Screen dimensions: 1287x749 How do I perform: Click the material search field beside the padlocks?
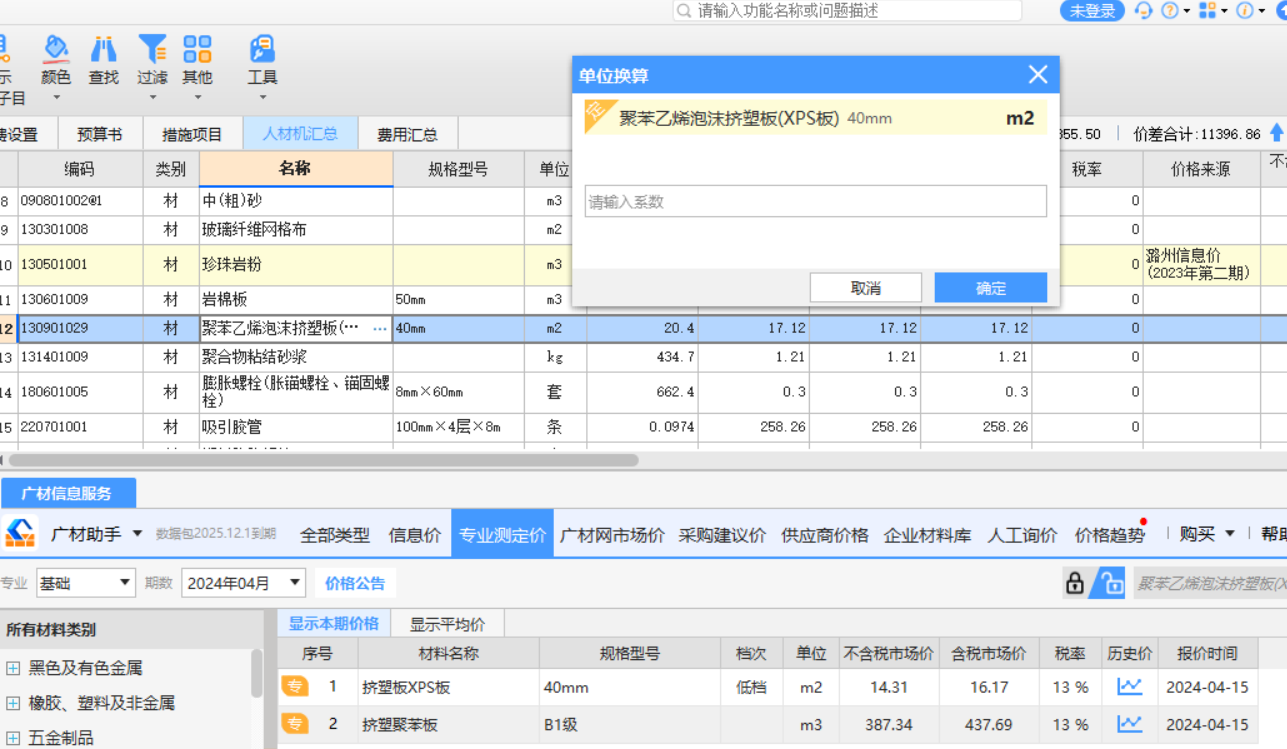click(x=1209, y=583)
